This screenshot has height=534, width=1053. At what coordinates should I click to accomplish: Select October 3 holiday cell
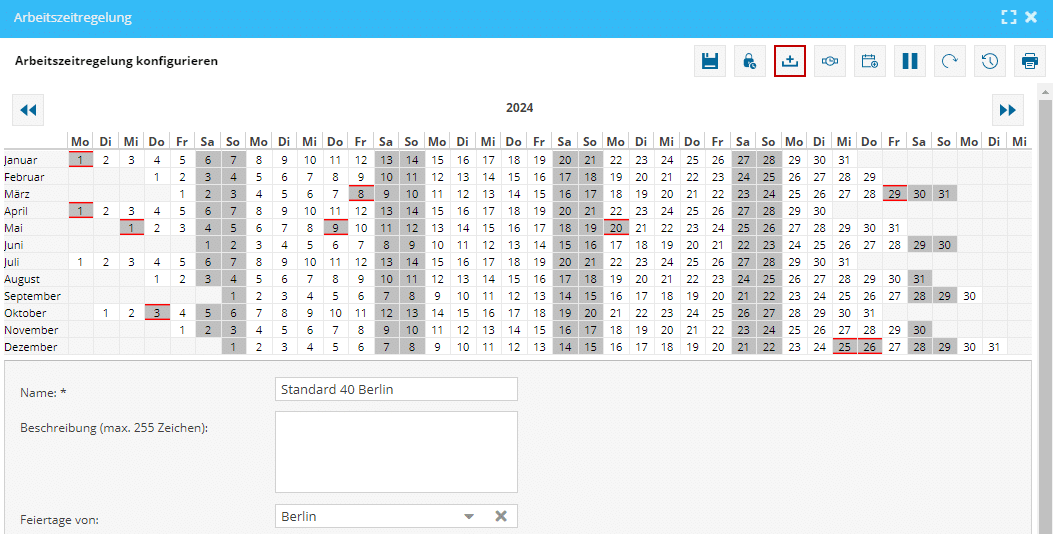click(x=156, y=313)
